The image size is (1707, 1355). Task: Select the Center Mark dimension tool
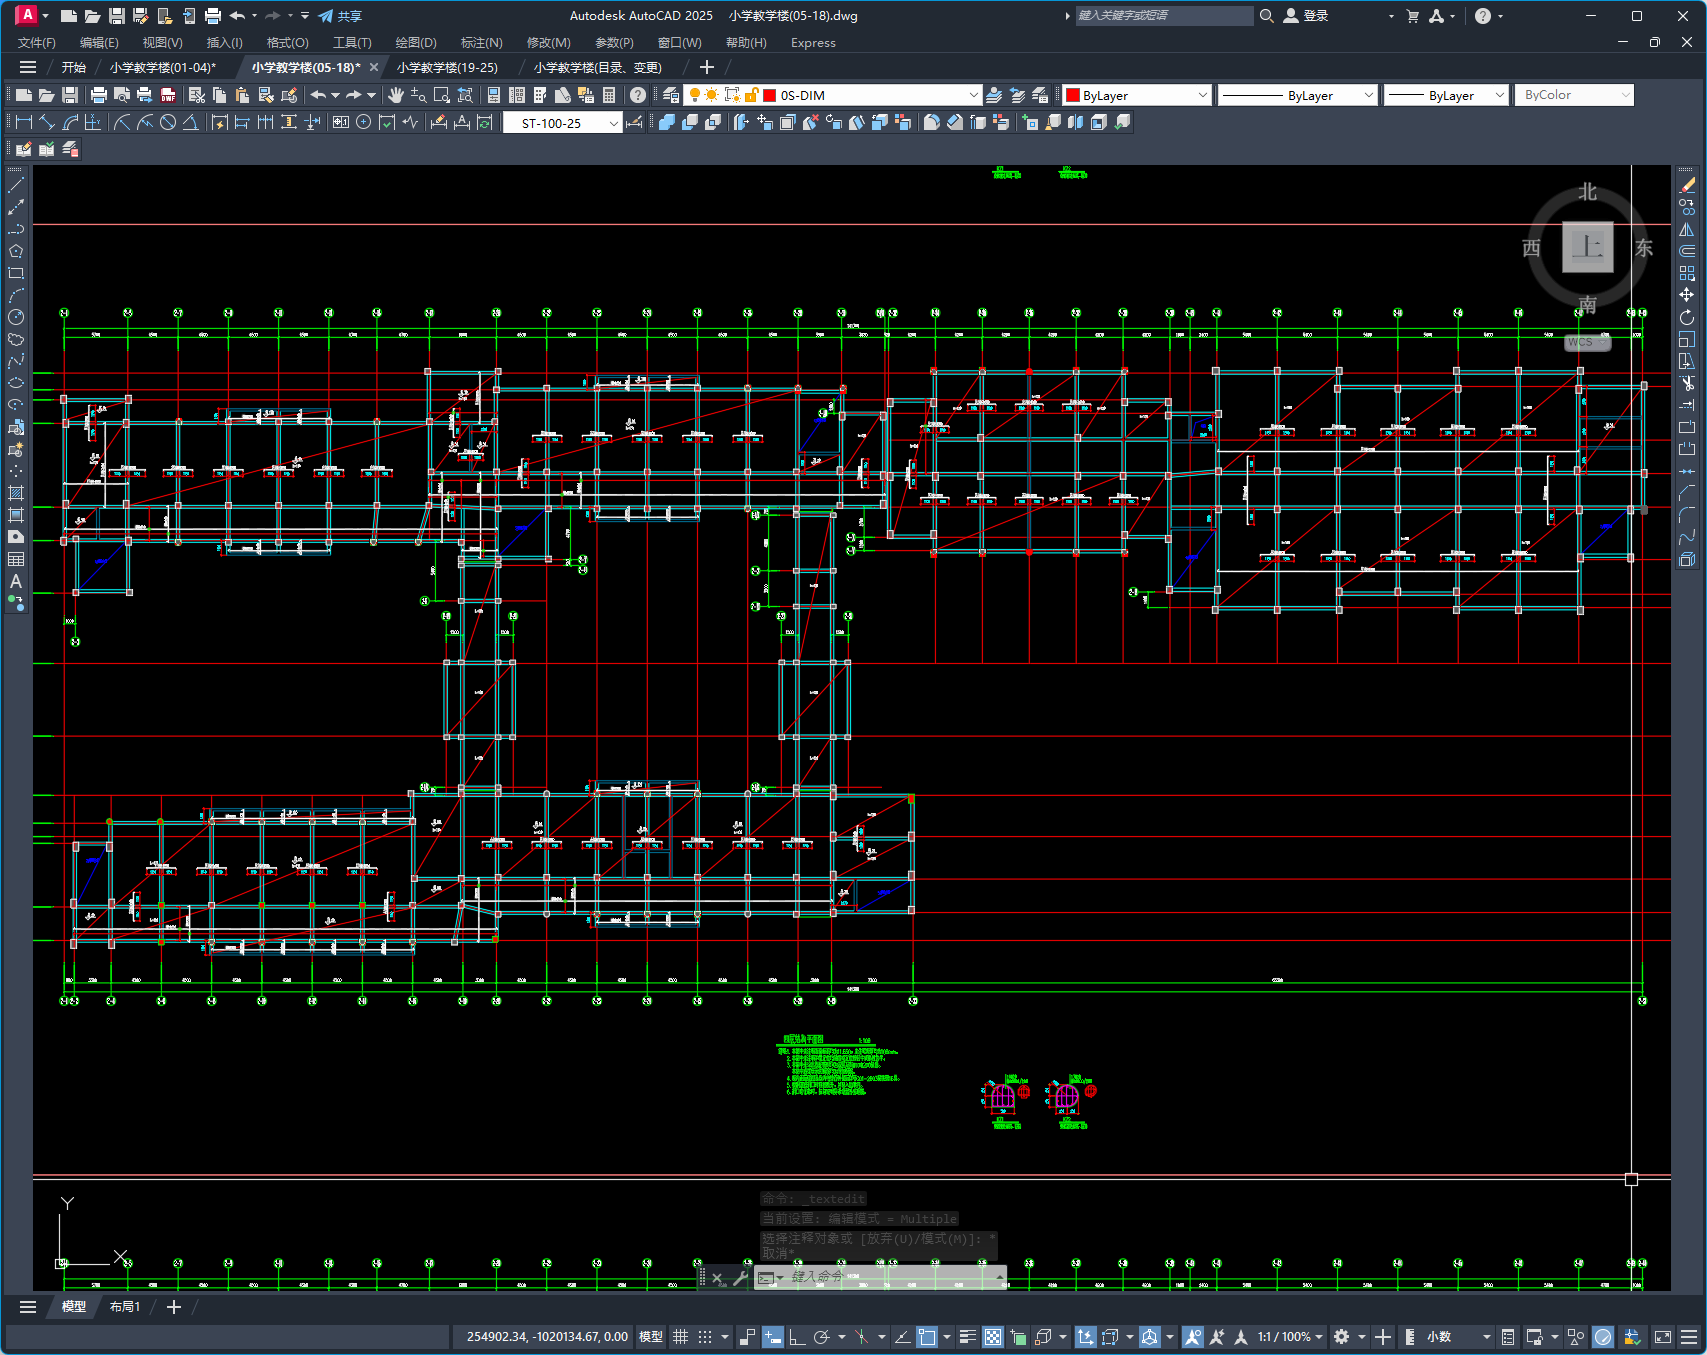364,122
